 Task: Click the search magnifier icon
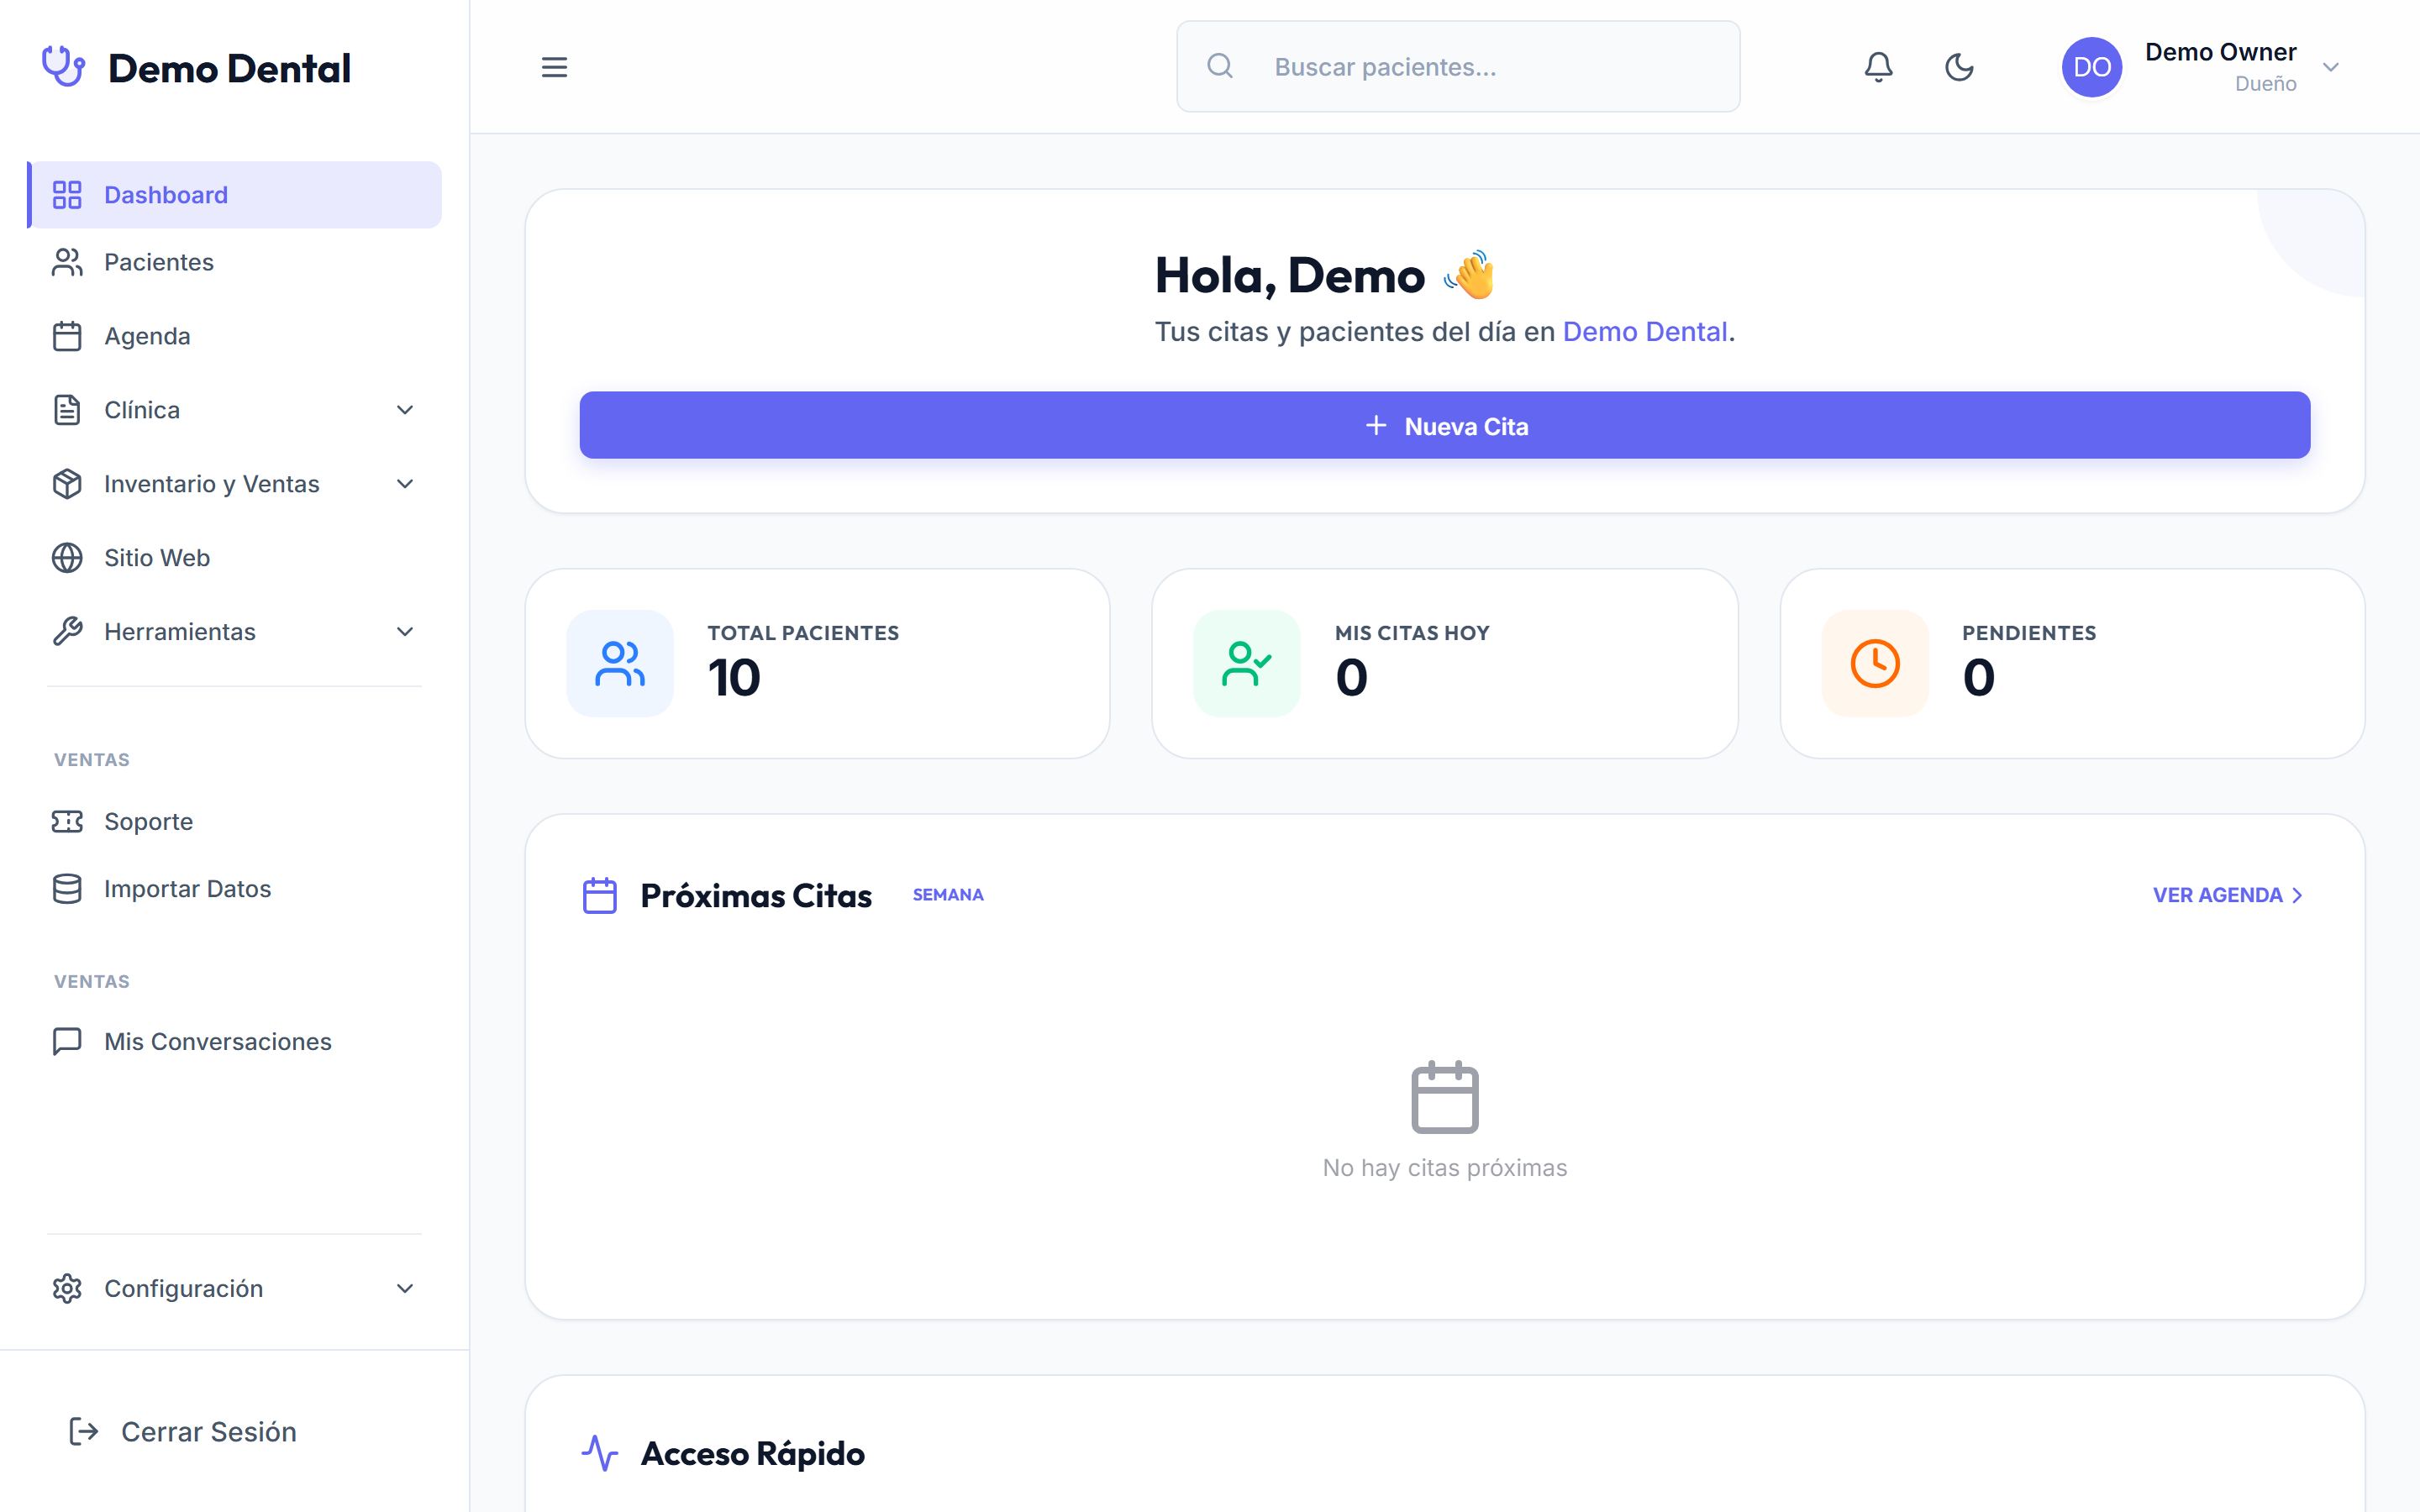click(1219, 67)
